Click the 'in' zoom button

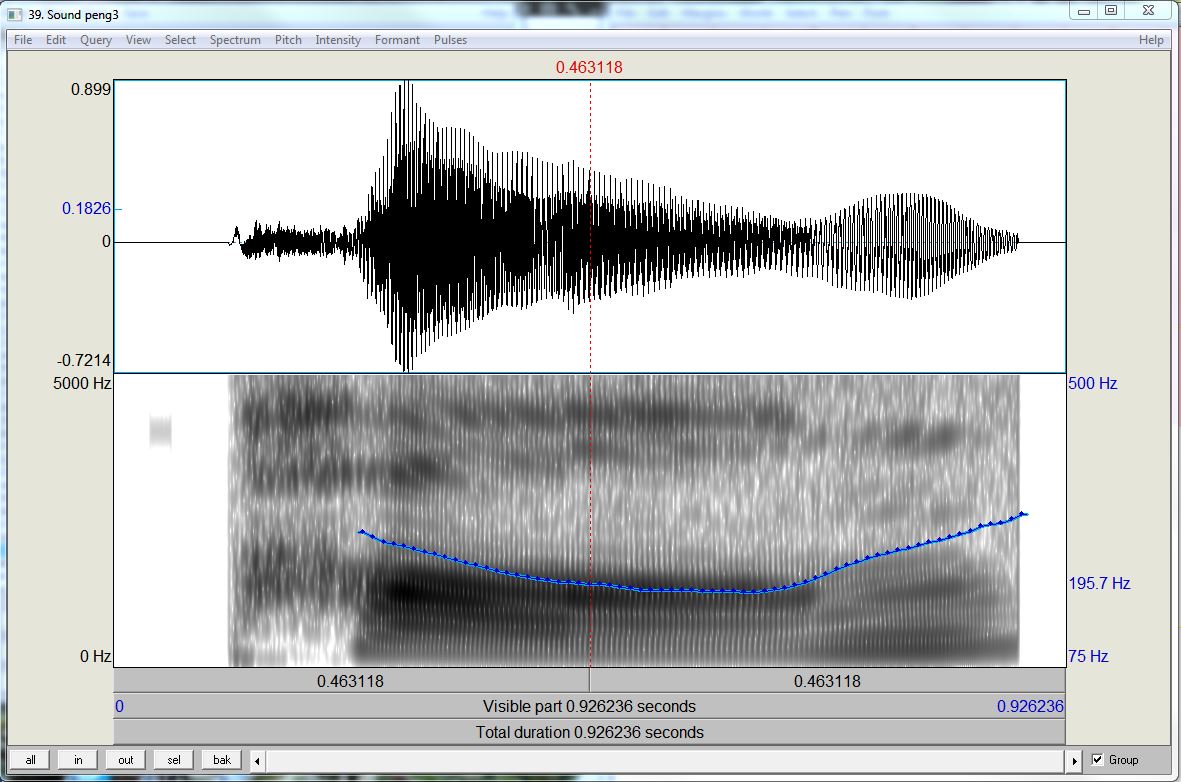tap(78, 760)
